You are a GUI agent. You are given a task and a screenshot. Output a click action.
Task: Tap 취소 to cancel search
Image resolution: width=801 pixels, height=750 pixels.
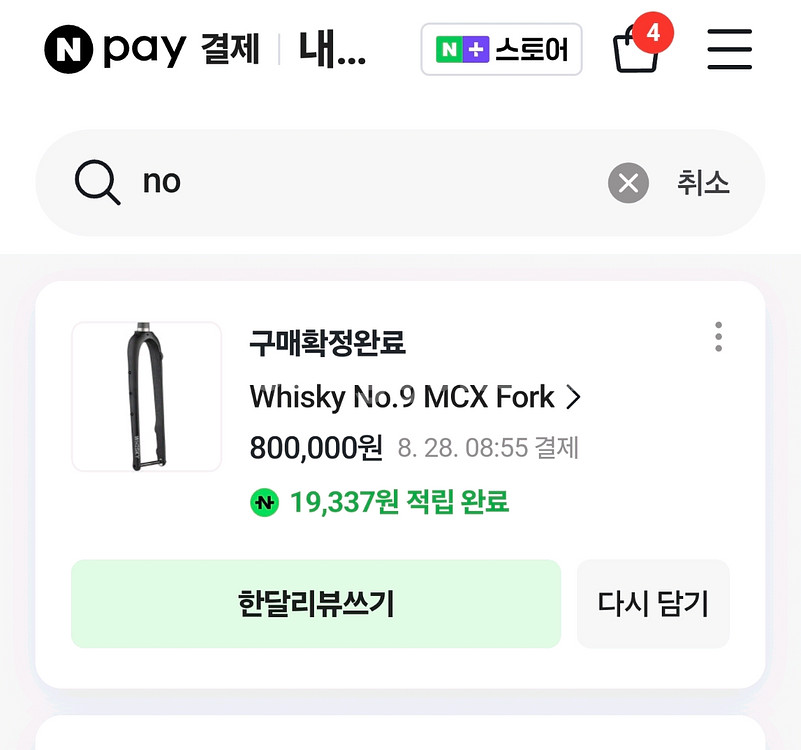pos(703,183)
